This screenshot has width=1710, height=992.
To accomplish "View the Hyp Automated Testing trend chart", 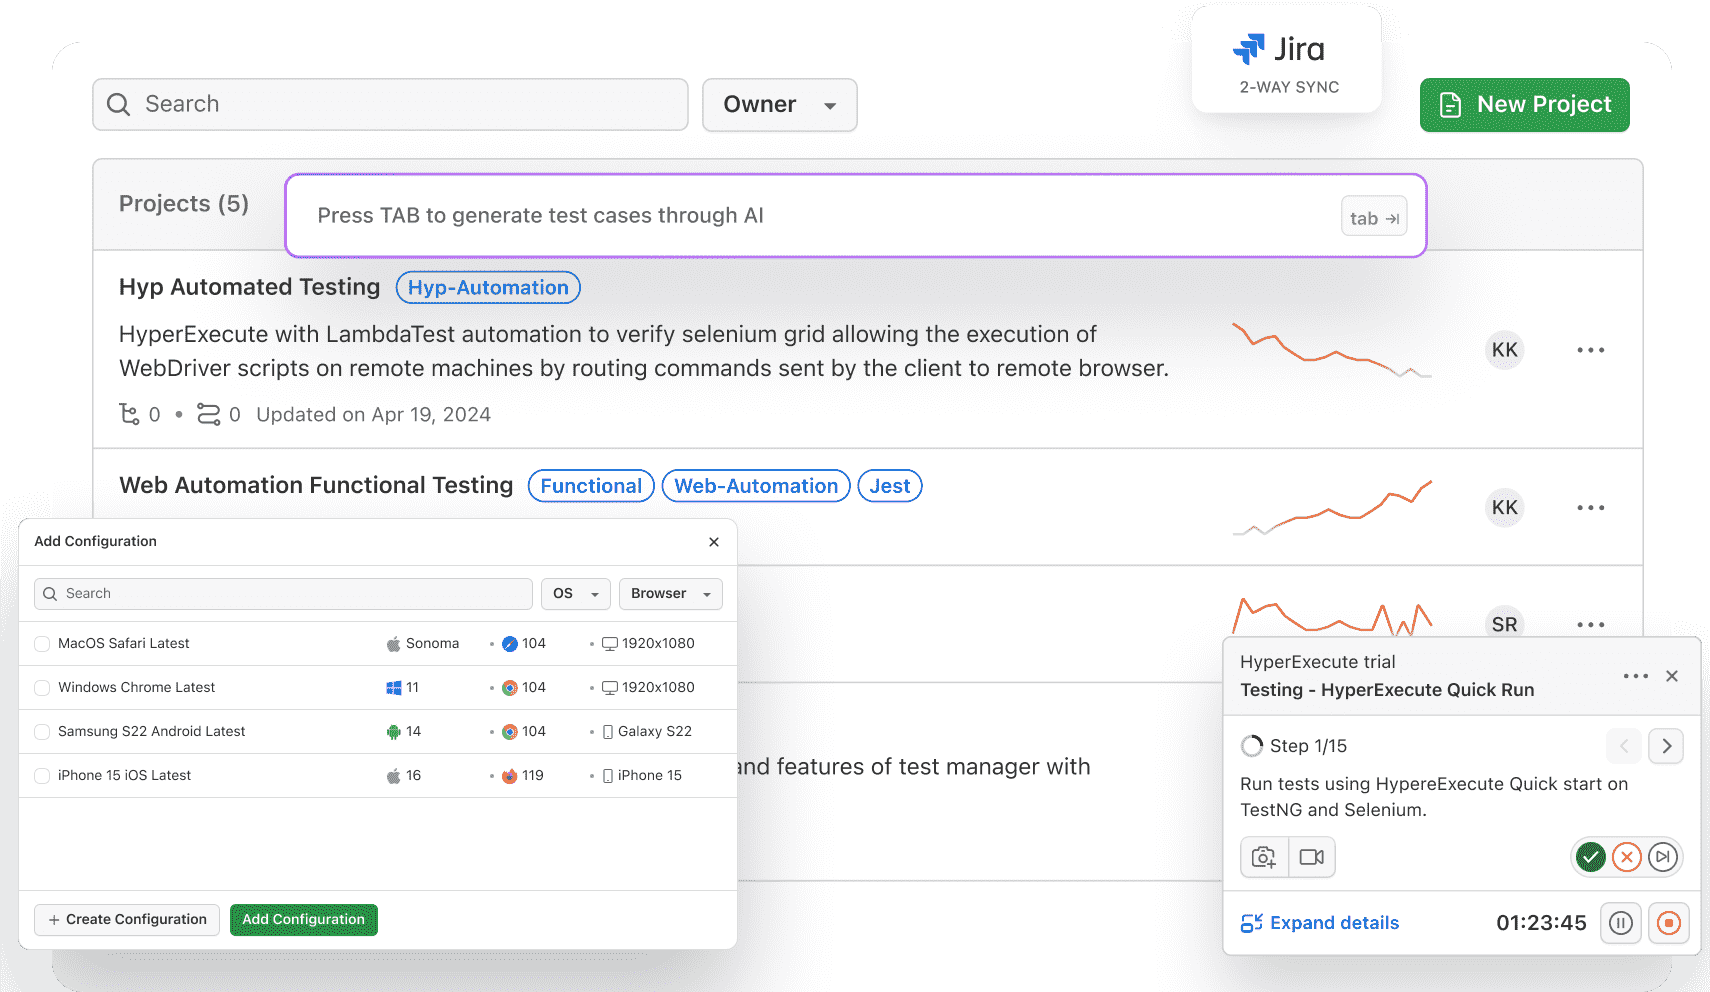I will [1331, 350].
